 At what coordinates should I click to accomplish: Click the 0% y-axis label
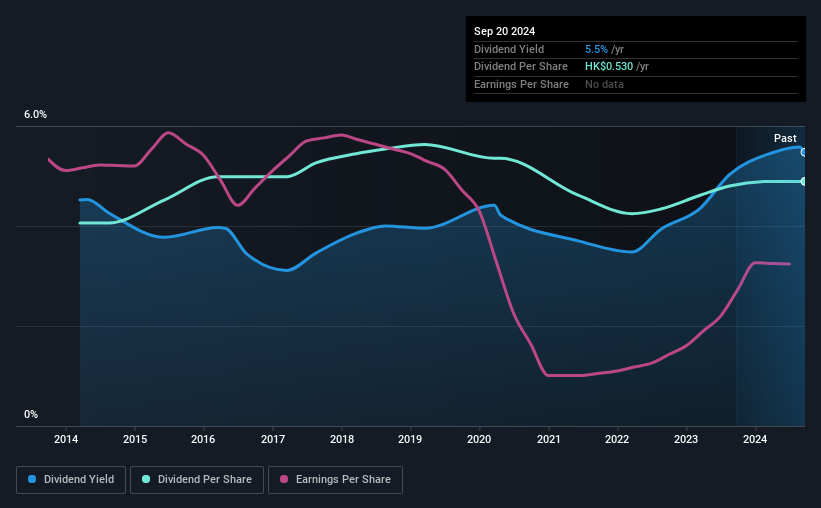pyautogui.click(x=31, y=414)
